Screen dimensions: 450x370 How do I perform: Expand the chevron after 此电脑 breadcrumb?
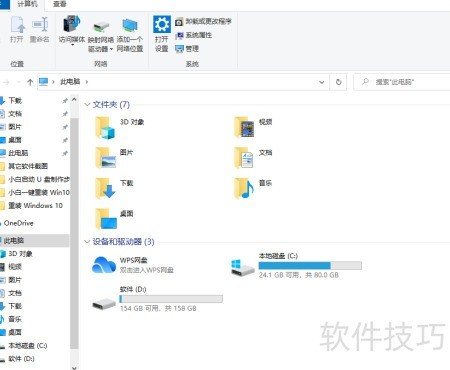point(87,82)
